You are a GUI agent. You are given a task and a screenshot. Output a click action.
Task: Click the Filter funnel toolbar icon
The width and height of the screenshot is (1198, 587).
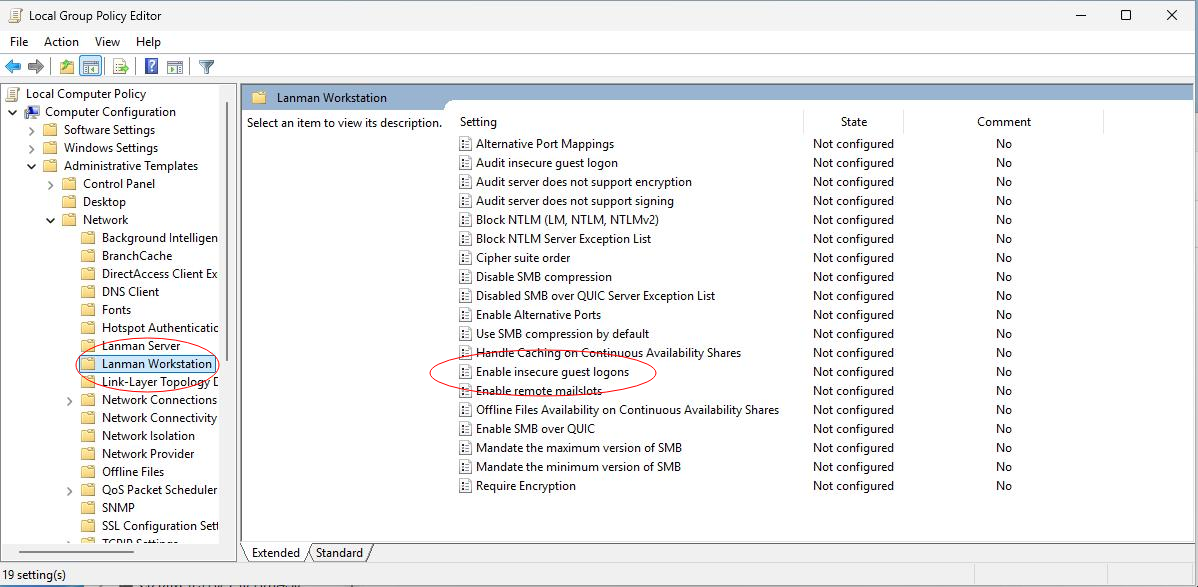click(x=207, y=67)
